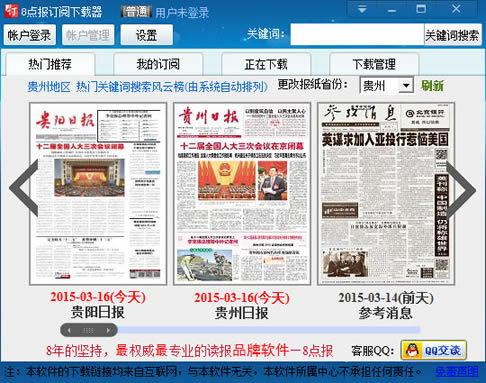Click the scrollbar right arrow
Viewport: 486px width, 383px height.
(x=108, y=330)
